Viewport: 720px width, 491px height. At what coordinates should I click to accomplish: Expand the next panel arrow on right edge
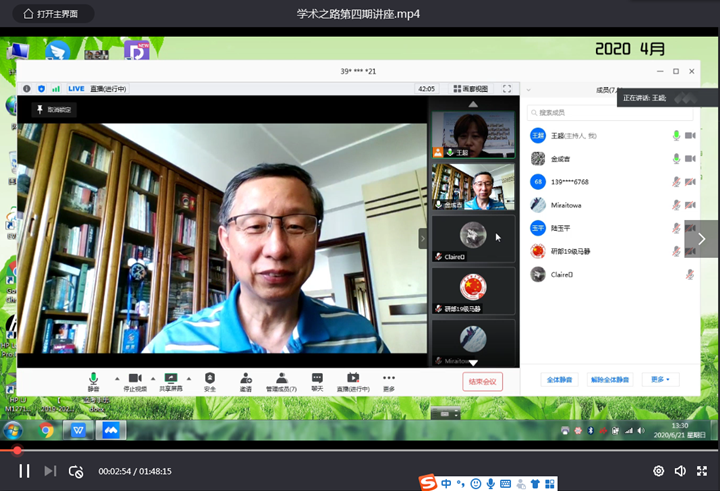click(x=702, y=239)
